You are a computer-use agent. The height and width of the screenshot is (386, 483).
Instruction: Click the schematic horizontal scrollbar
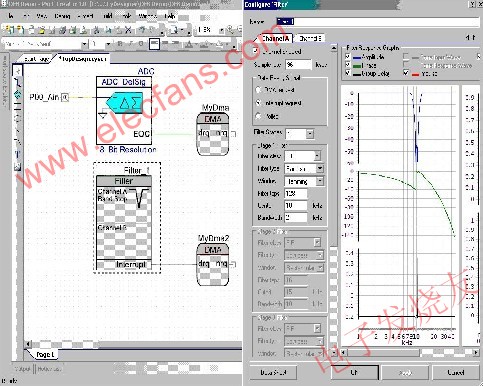[x=133, y=344]
